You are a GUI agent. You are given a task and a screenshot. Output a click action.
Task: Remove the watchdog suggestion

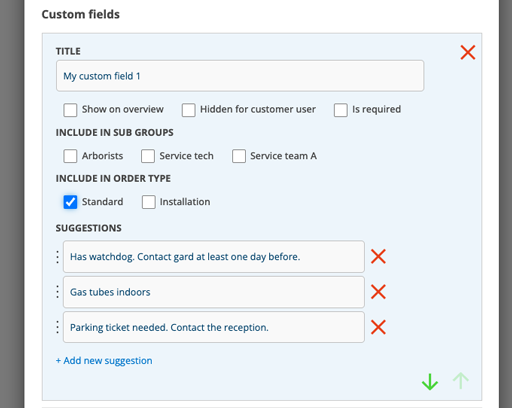[378, 257]
